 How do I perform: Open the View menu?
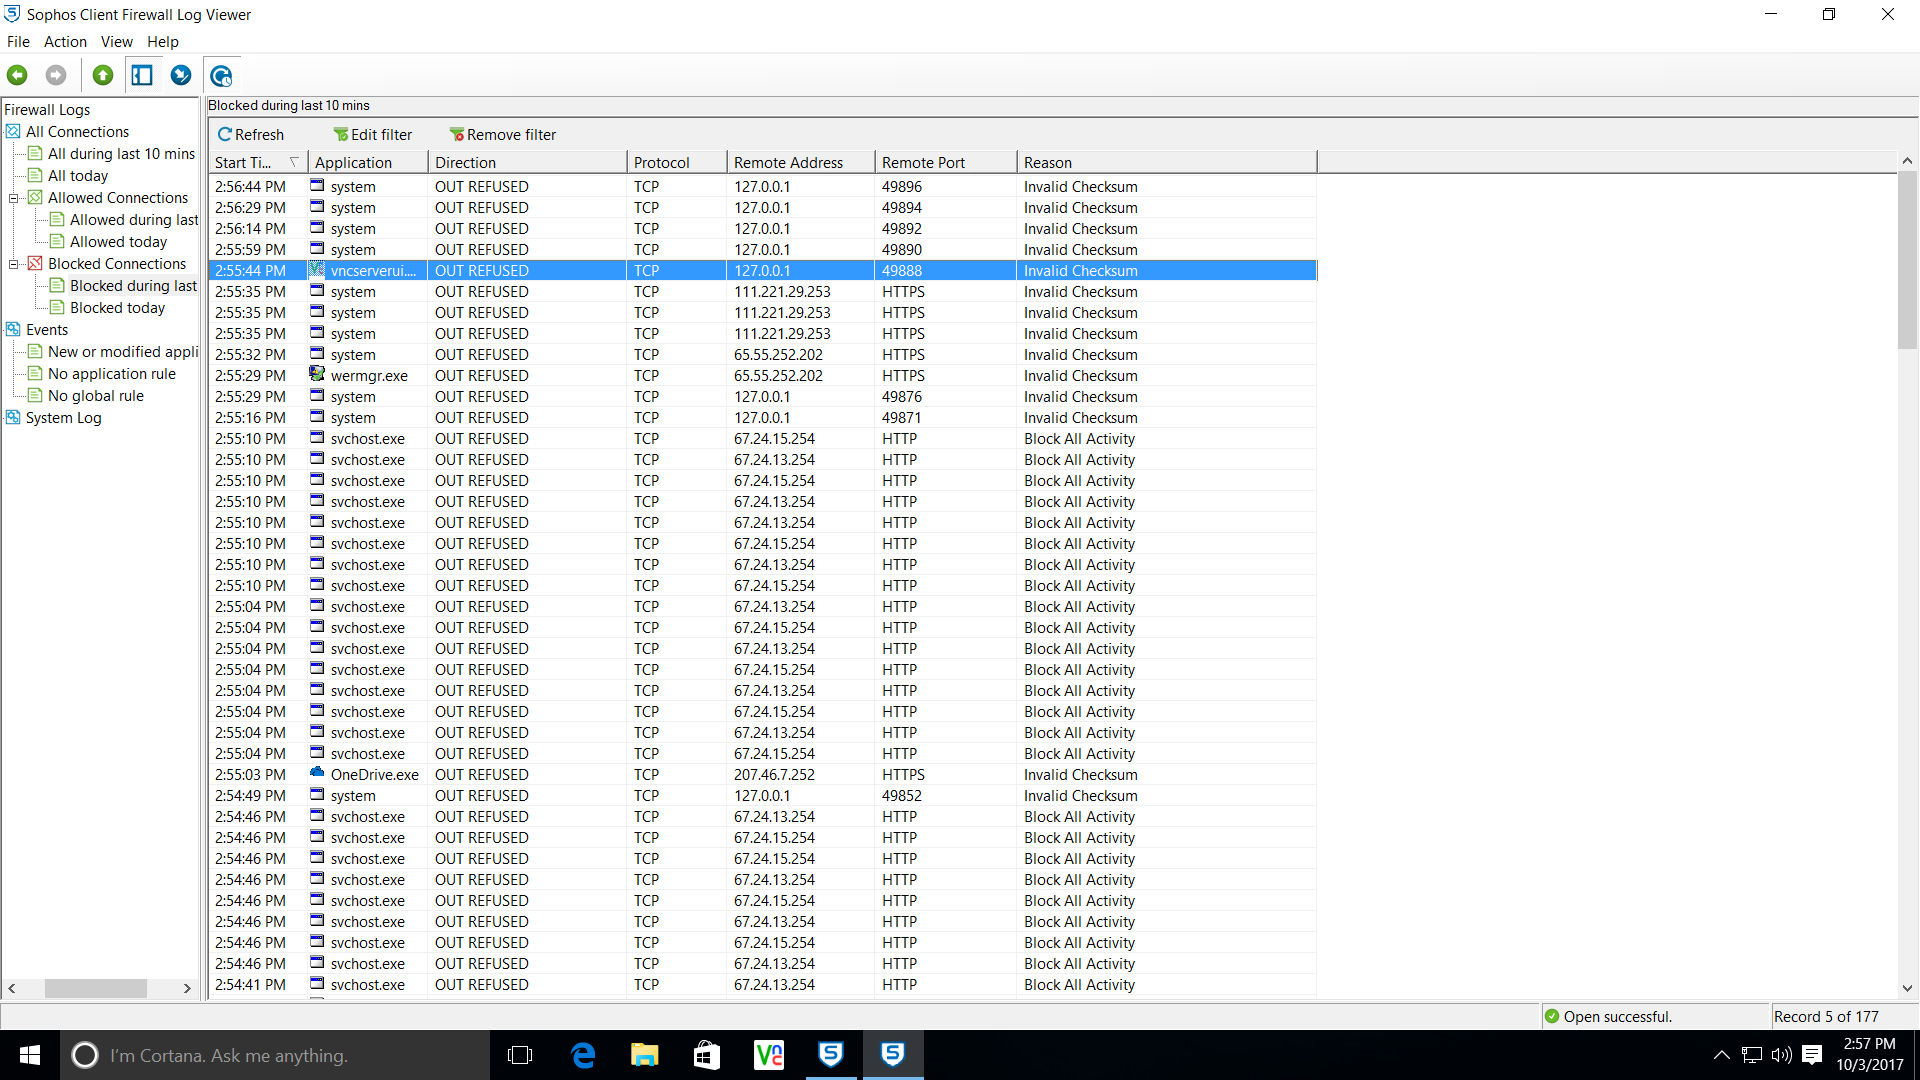click(116, 42)
